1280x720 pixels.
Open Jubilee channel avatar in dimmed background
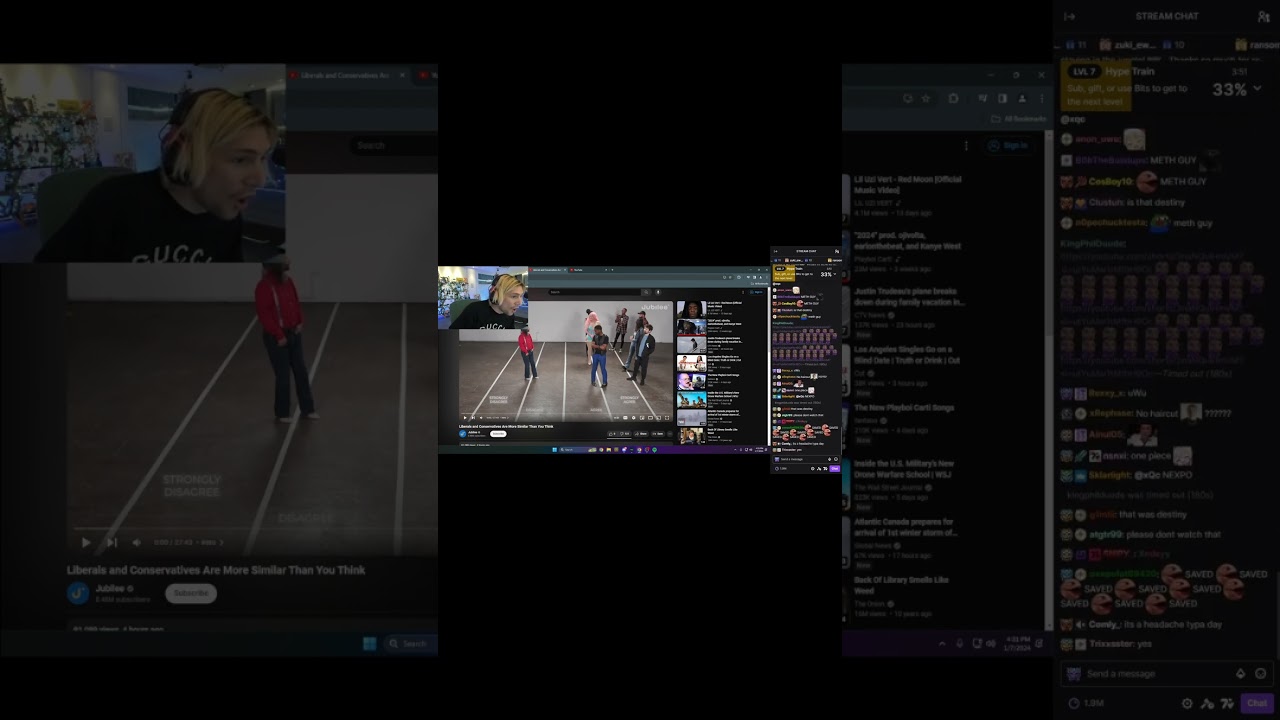pos(78,593)
